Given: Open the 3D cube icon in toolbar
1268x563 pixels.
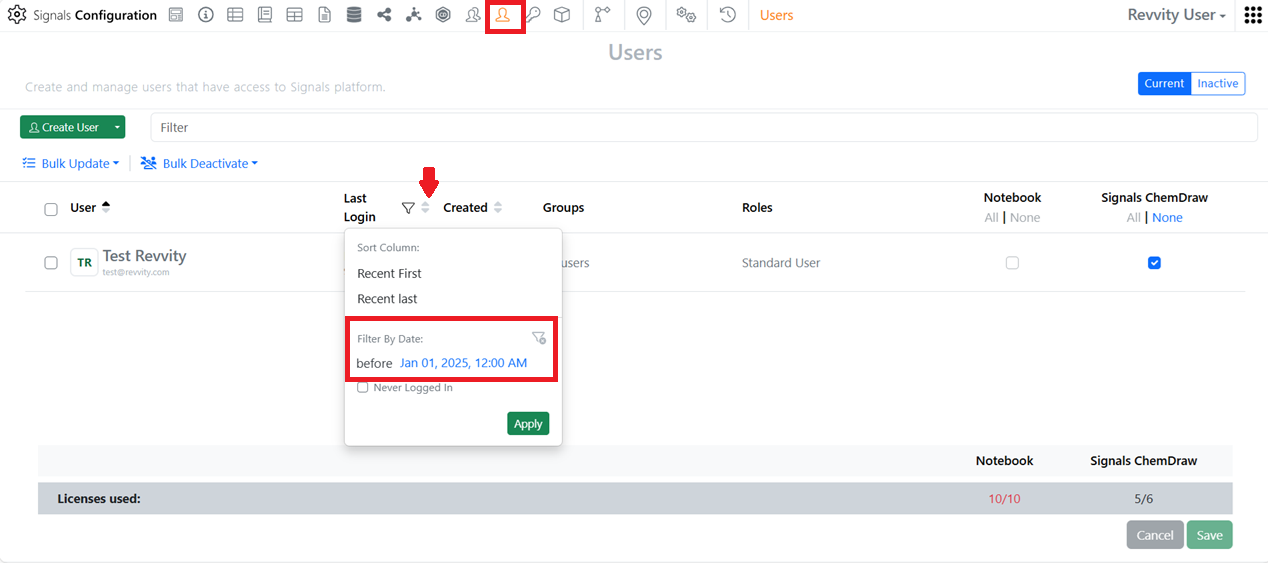Looking at the screenshot, I should tap(562, 15).
